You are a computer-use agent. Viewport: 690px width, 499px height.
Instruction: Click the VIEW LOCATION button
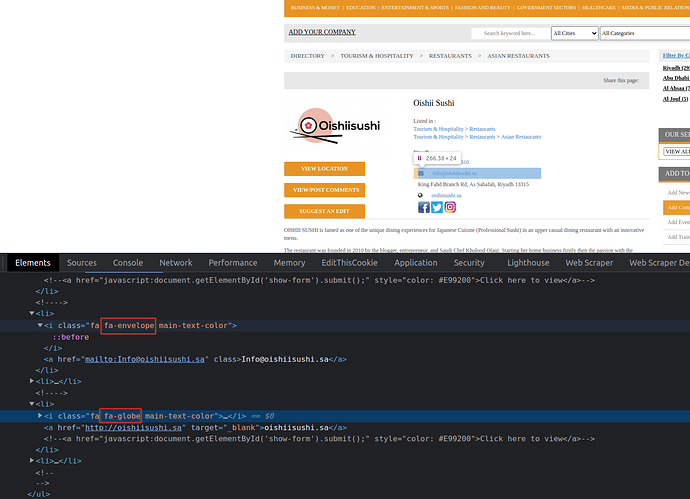pos(324,168)
